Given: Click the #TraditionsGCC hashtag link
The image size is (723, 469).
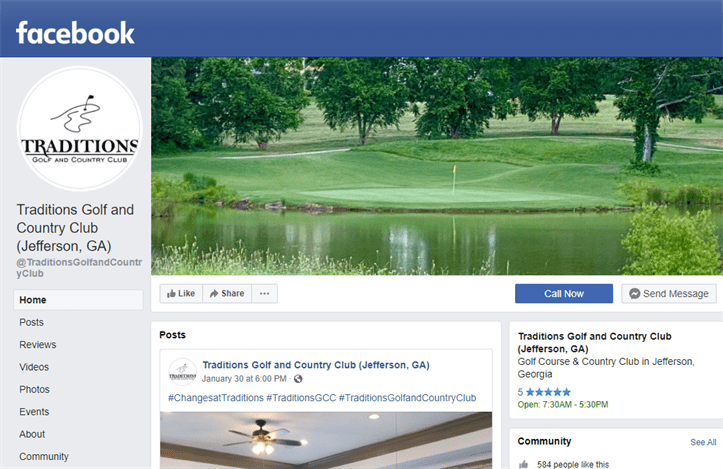Looking at the screenshot, I should point(301,398).
